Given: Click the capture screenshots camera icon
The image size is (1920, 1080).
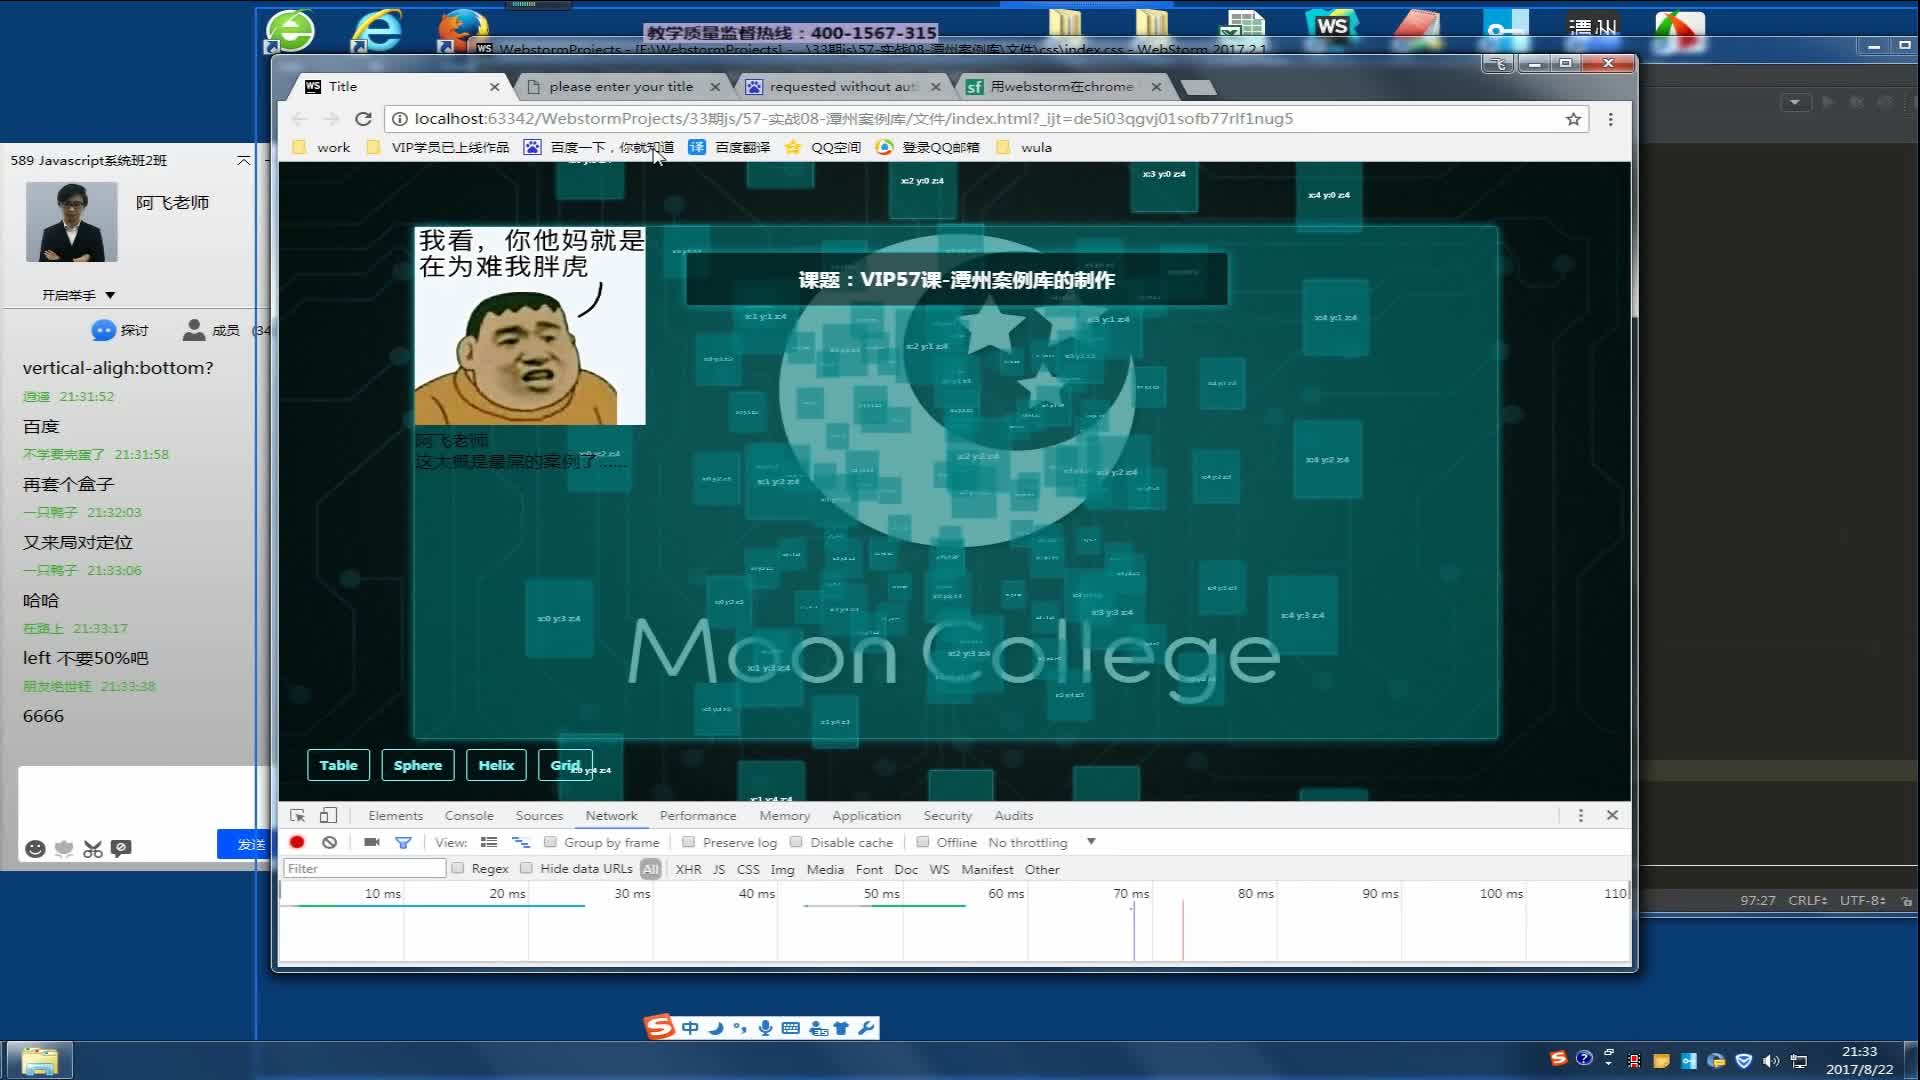Looking at the screenshot, I should (371, 842).
